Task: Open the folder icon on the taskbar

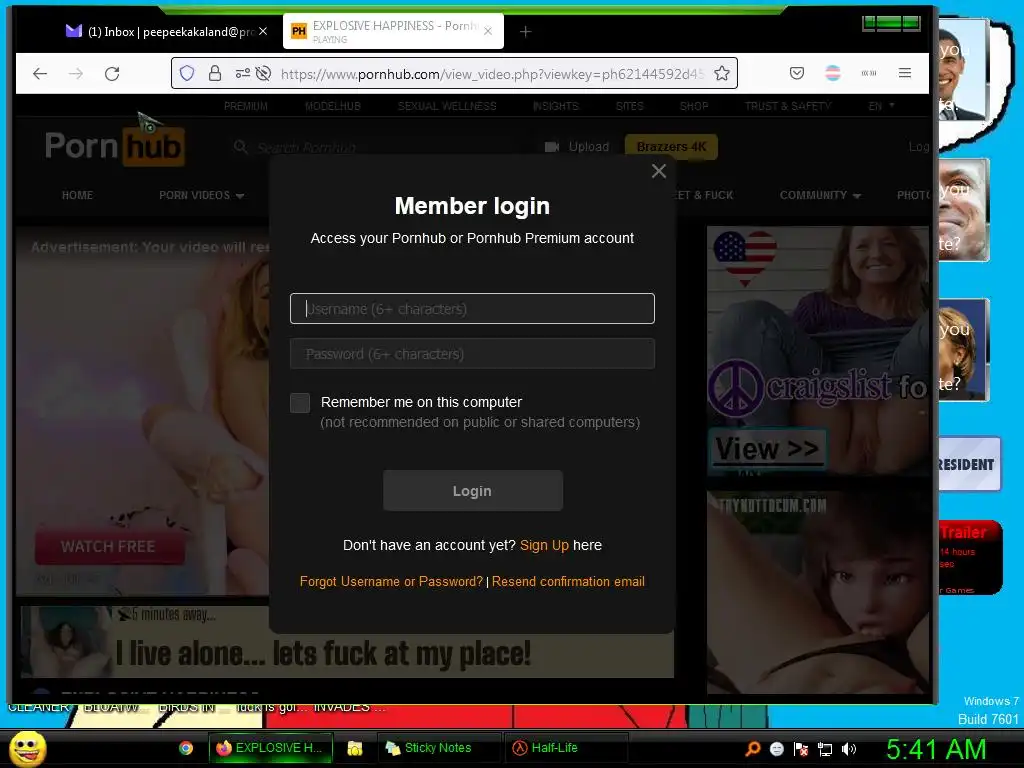Action: [355, 748]
